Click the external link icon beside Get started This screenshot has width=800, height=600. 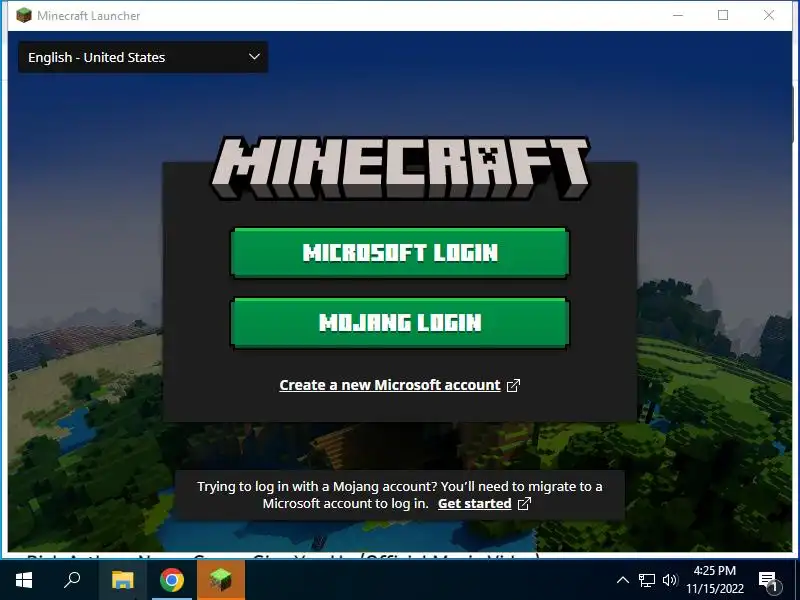click(524, 504)
